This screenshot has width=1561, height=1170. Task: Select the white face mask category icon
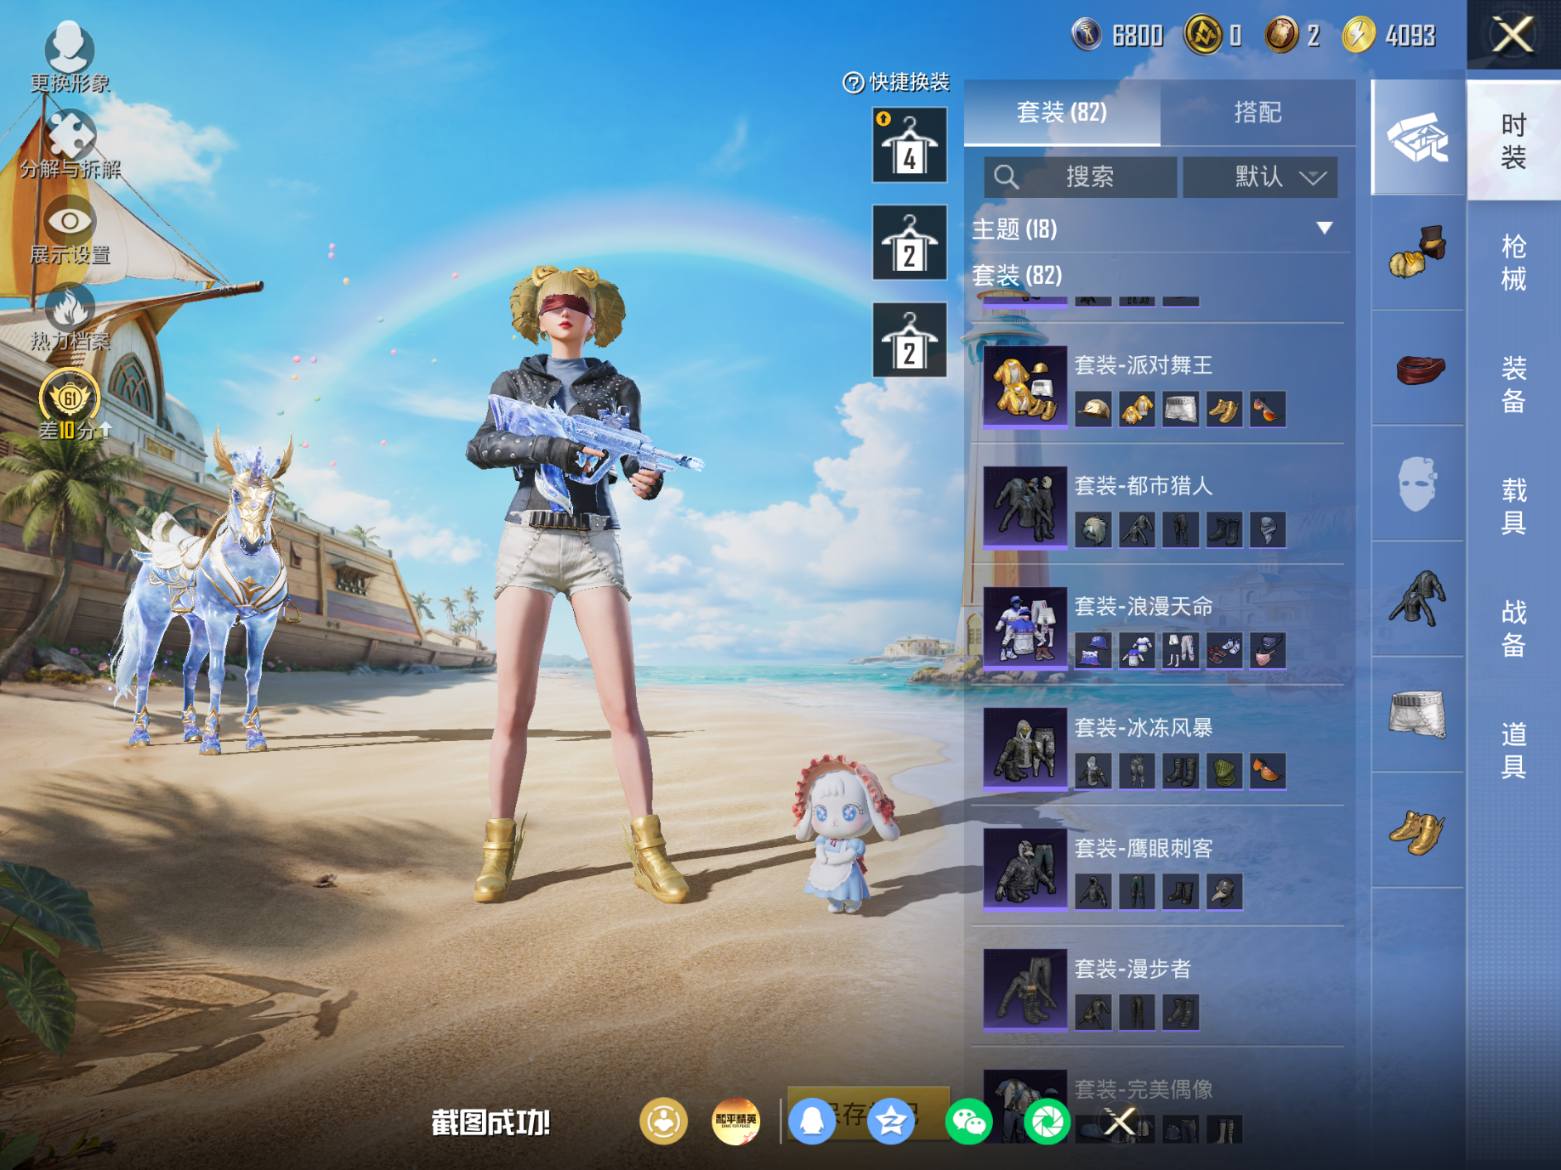1417,484
